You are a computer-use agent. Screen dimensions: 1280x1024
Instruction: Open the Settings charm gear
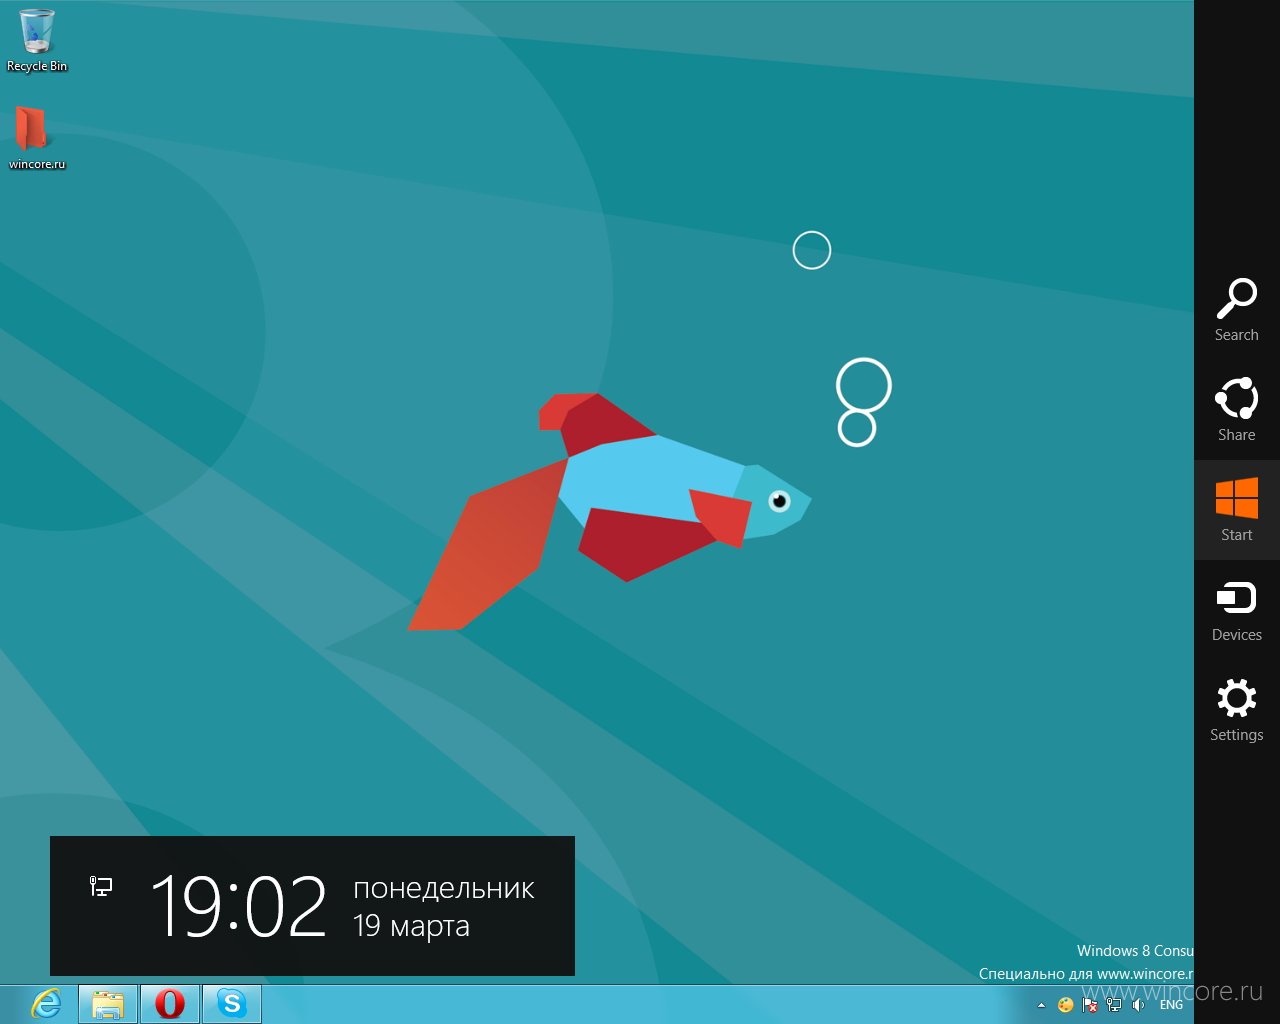pyautogui.click(x=1237, y=710)
